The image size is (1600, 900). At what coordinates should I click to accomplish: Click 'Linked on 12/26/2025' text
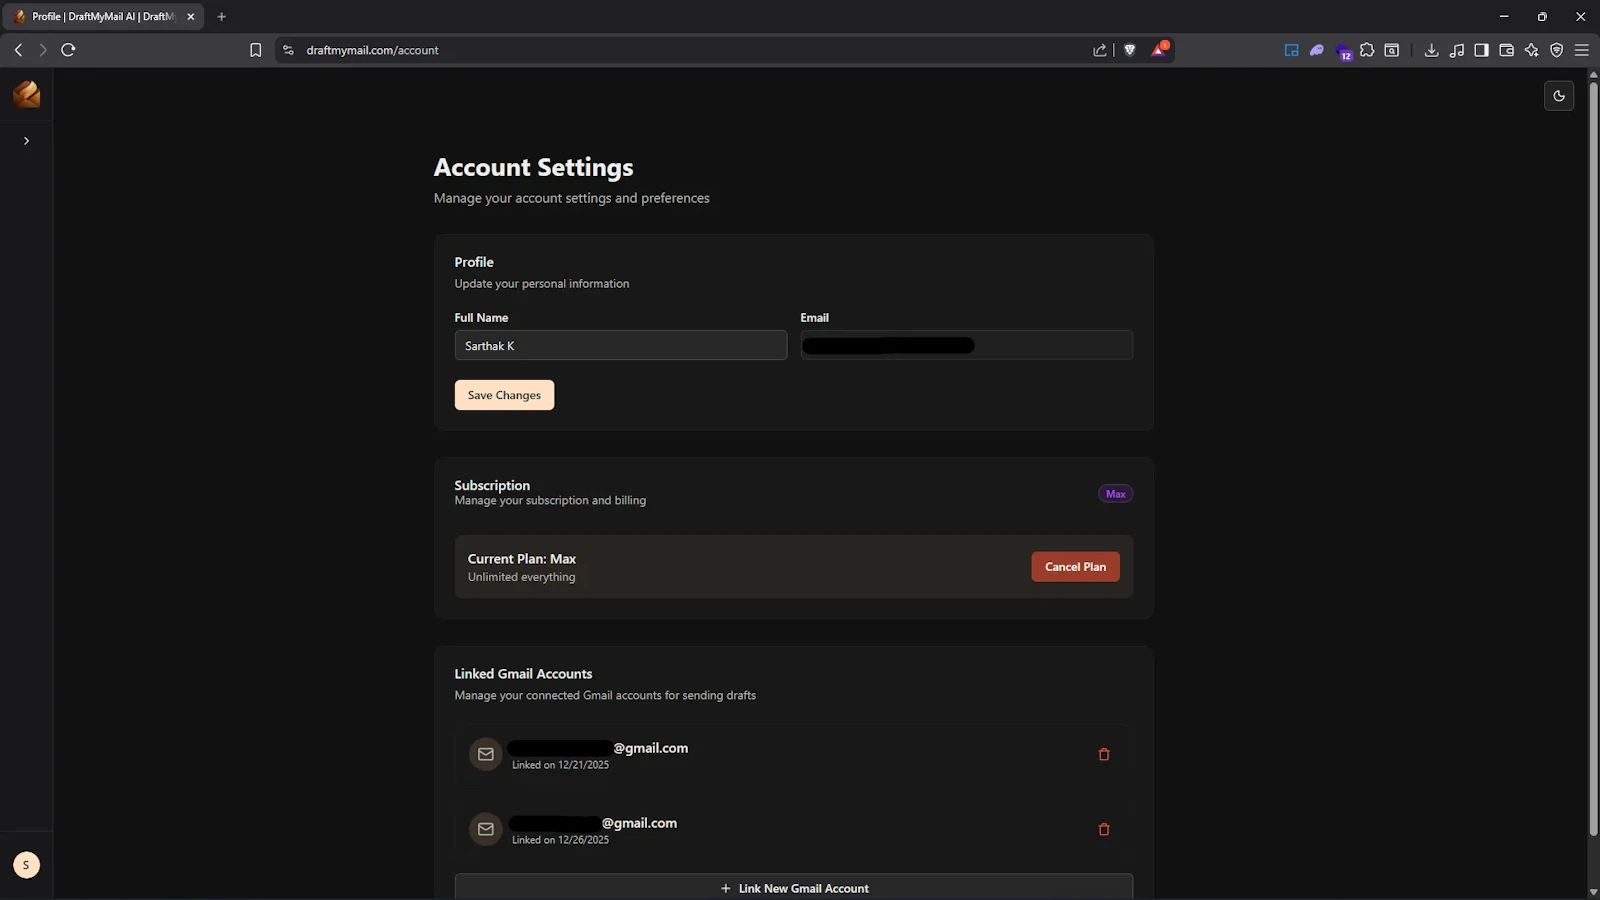click(x=560, y=840)
